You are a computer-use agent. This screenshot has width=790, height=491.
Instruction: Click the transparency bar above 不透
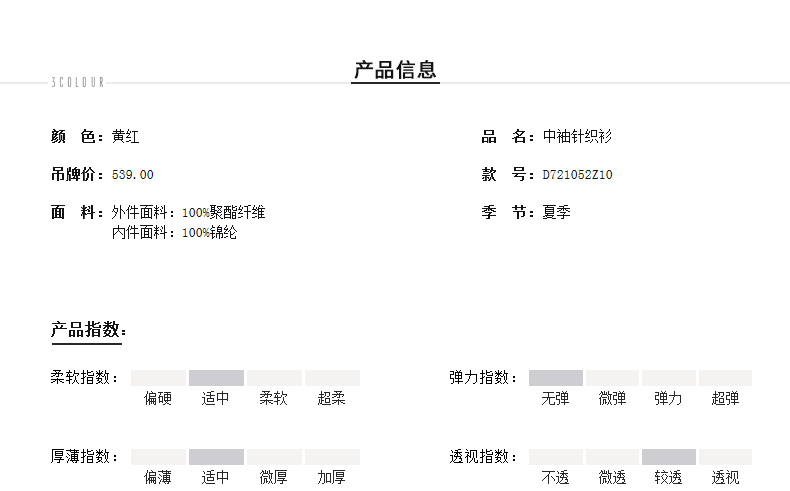pos(556,457)
